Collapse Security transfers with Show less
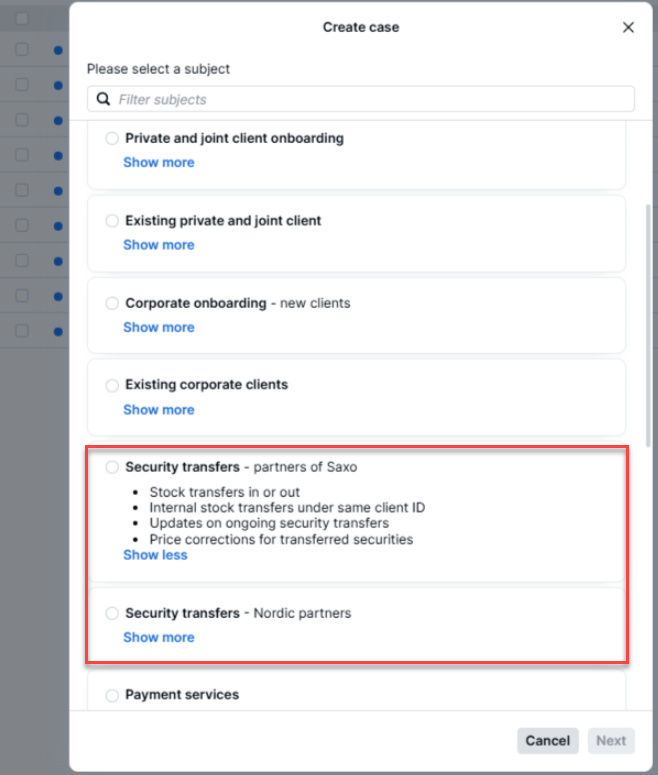 pyautogui.click(x=155, y=555)
